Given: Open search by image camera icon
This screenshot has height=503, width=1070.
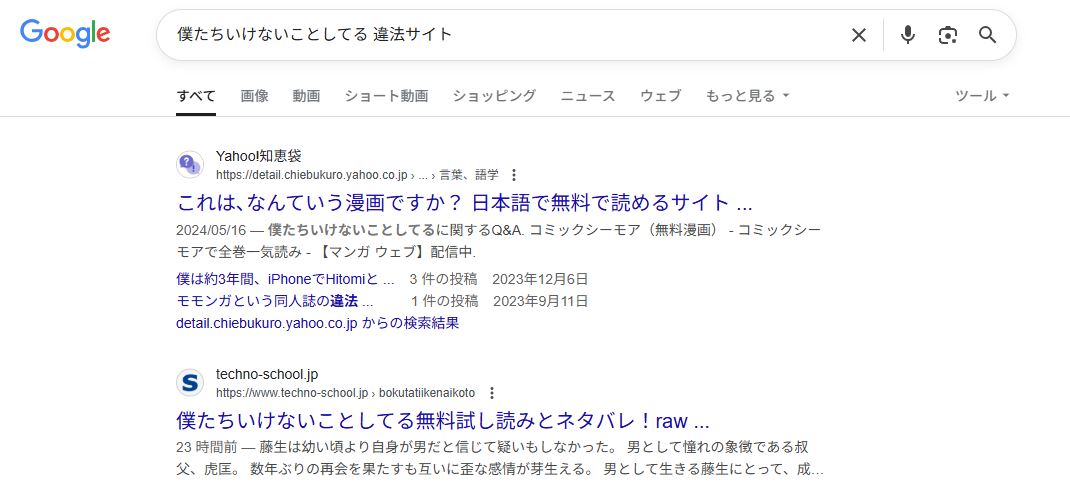Looking at the screenshot, I should click(x=947, y=35).
